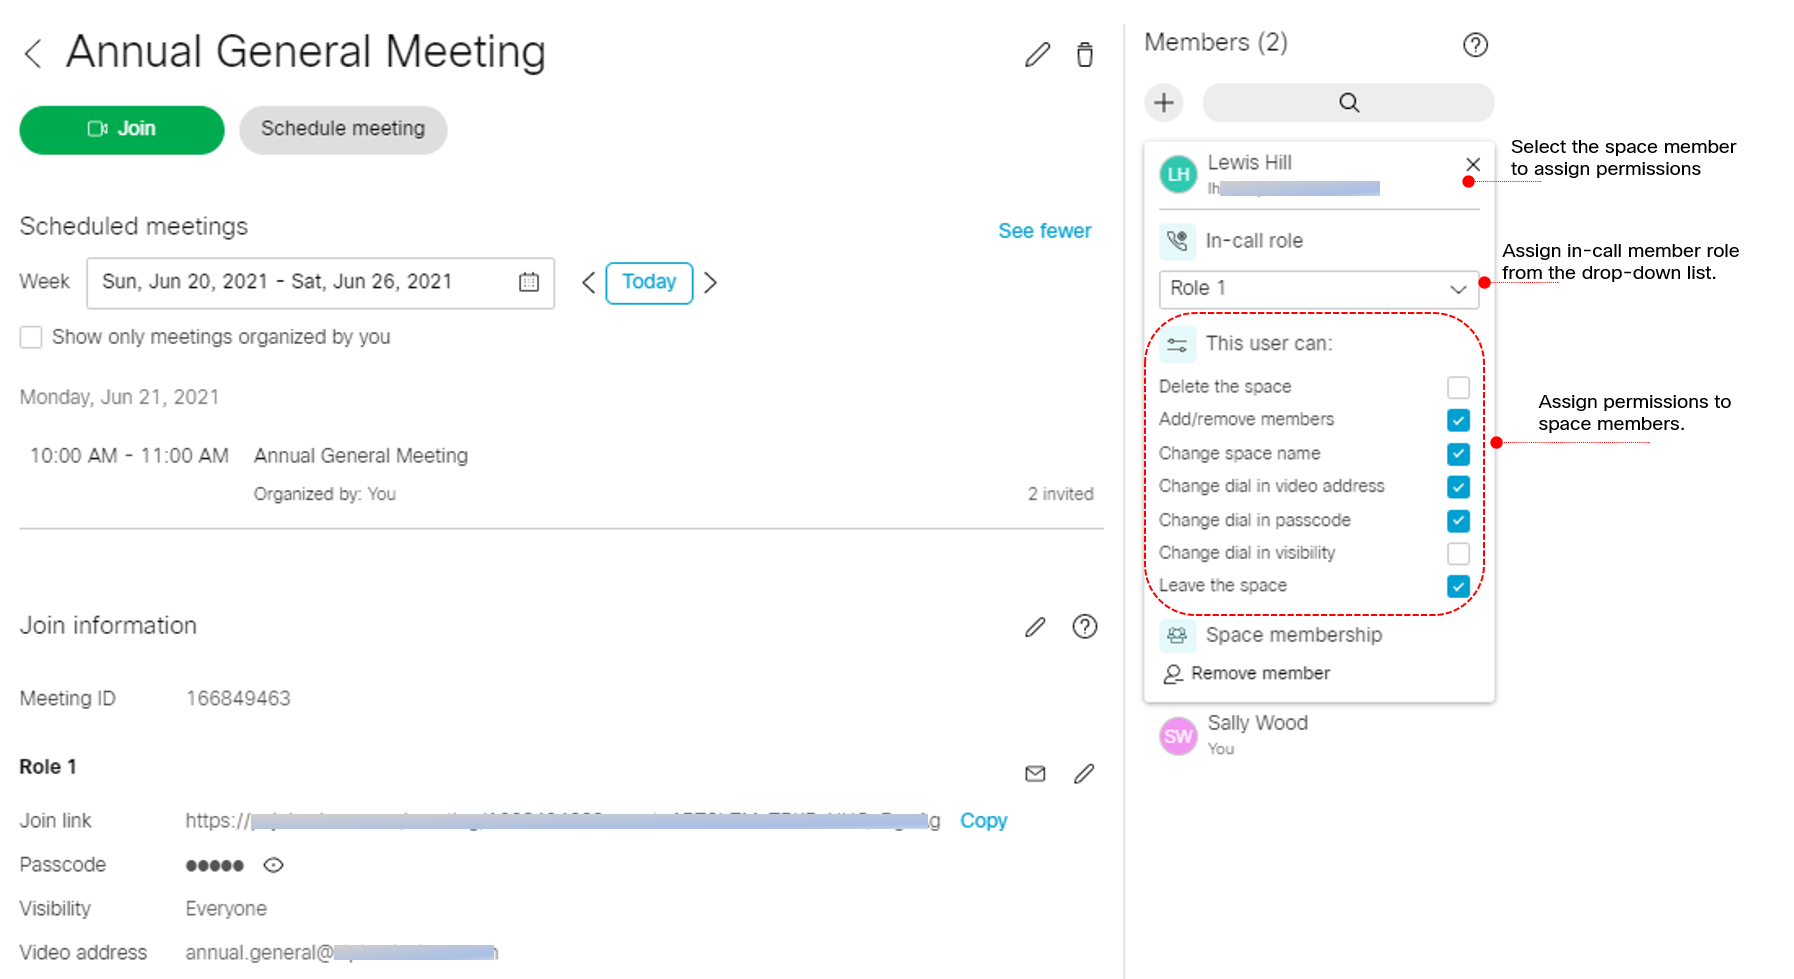The image size is (1794, 979).
Task: Enable the Delete the space permission
Action: (1457, 387)
